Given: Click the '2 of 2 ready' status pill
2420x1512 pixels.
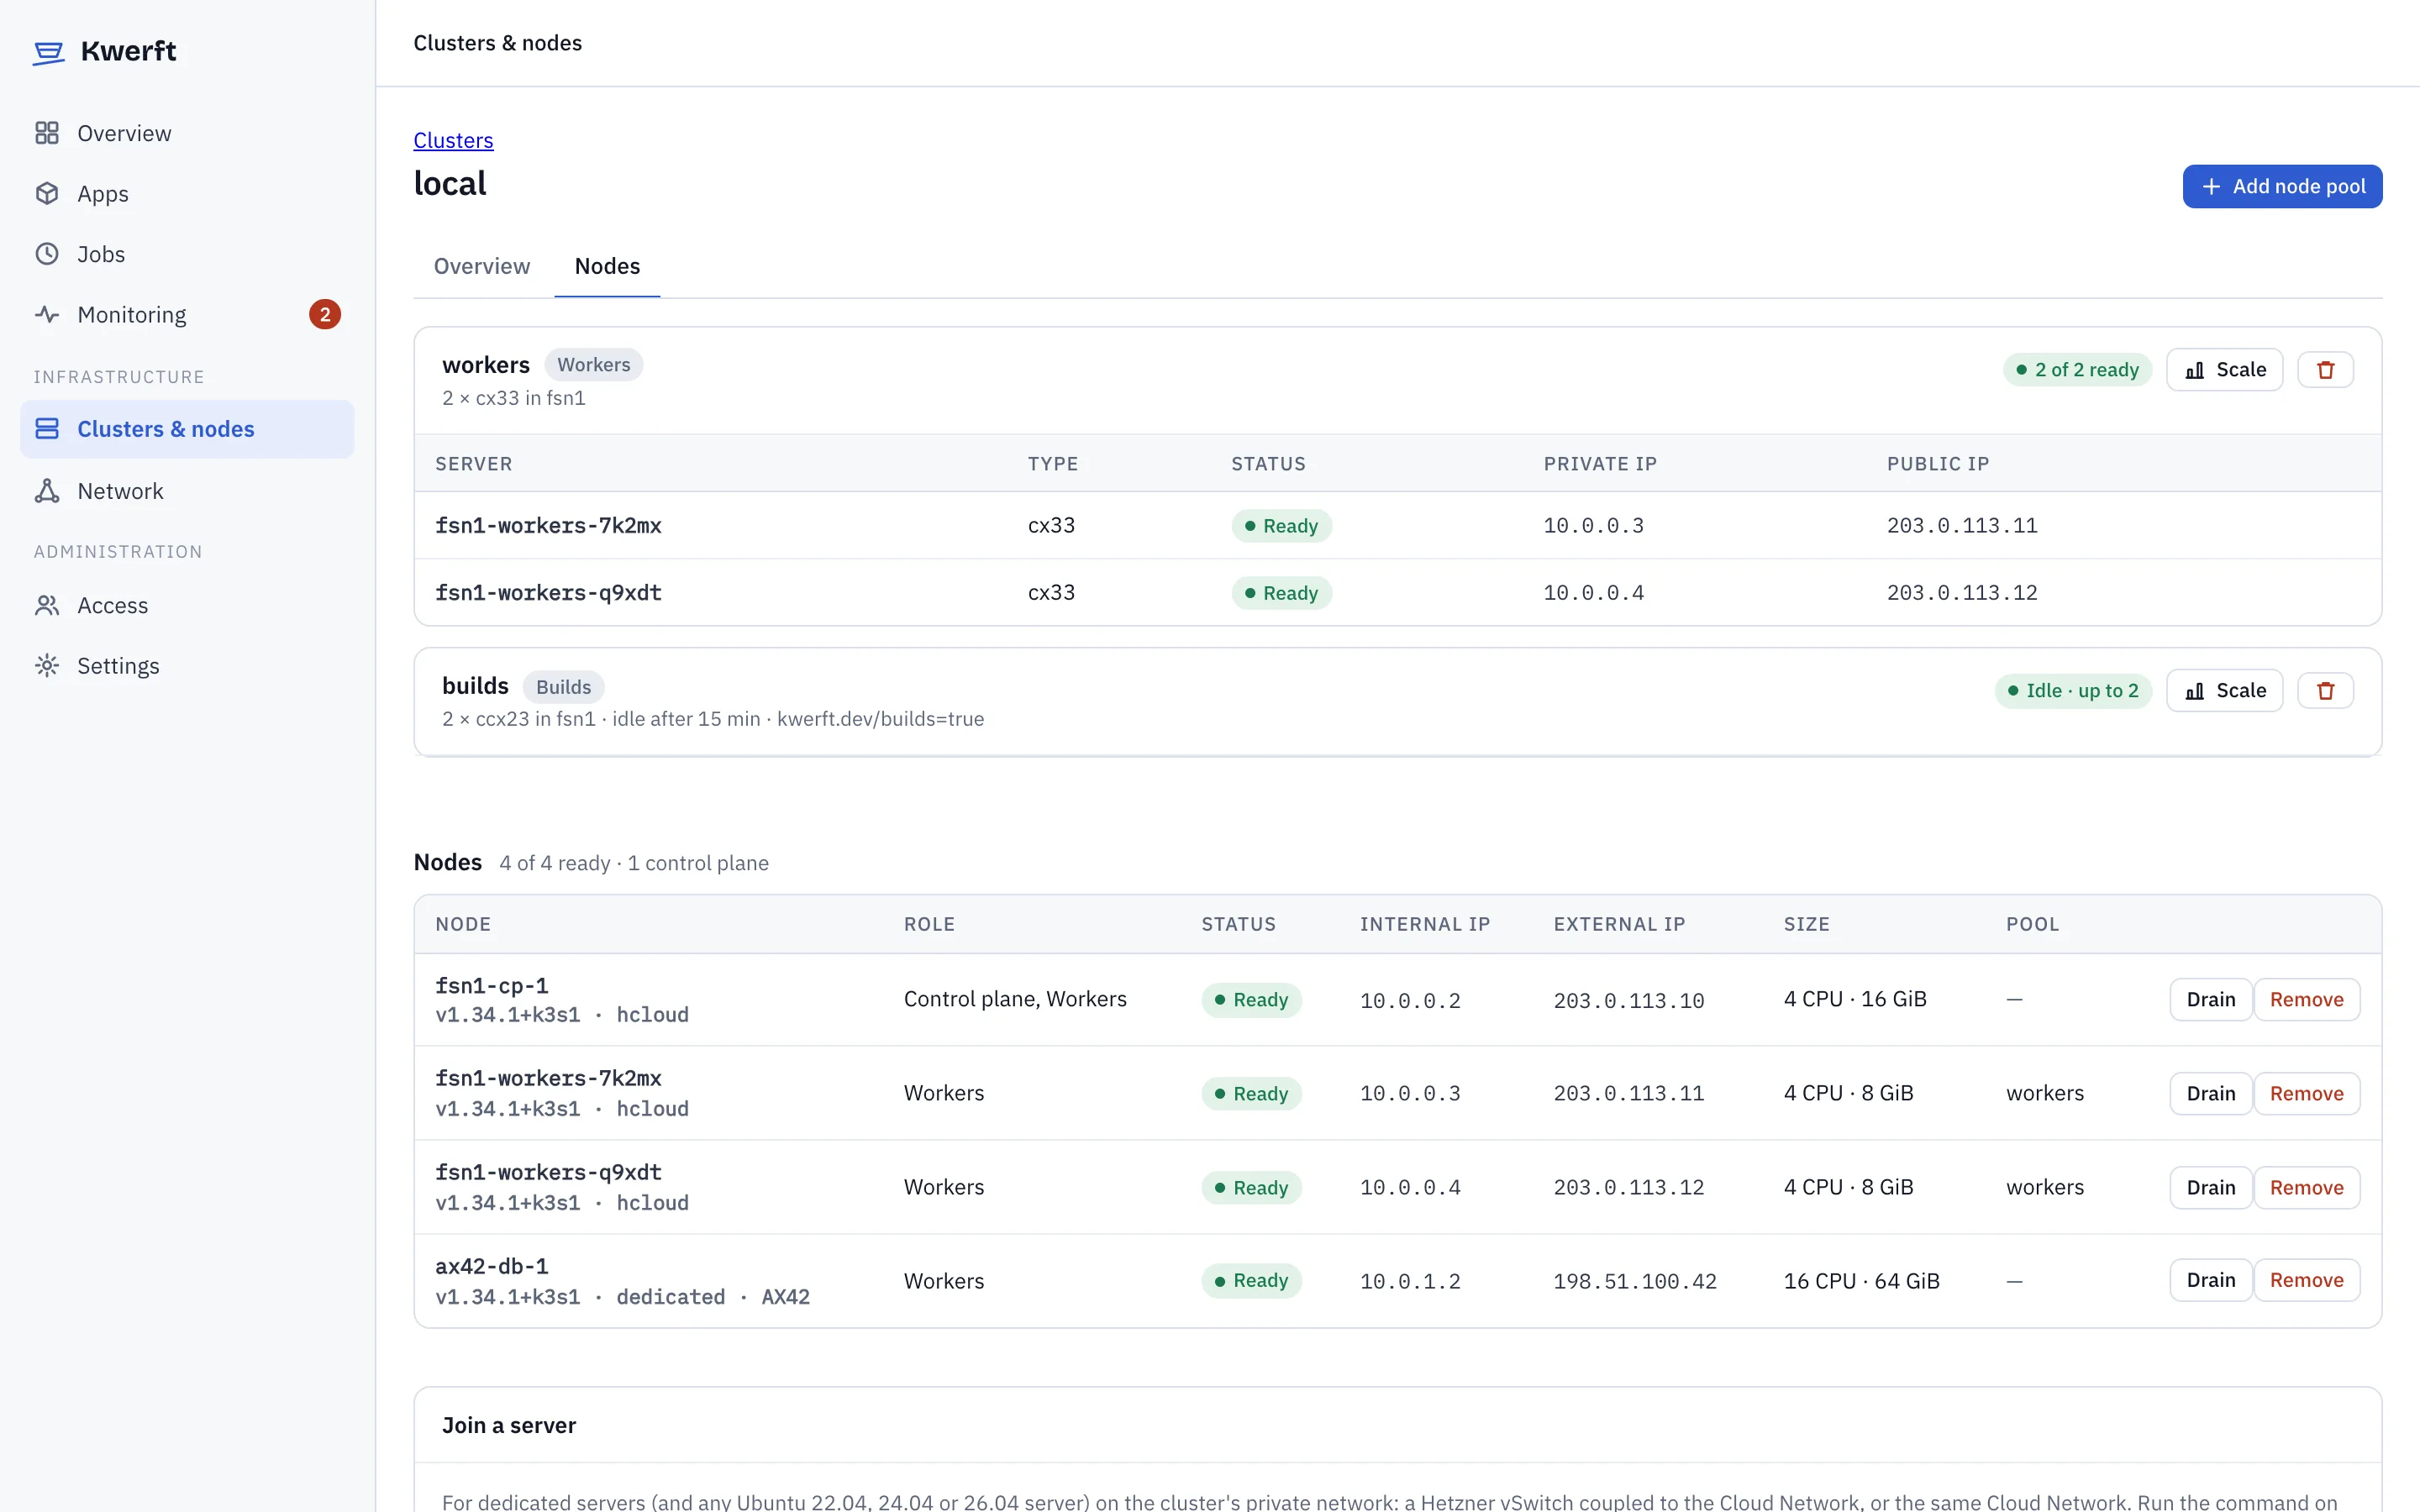Looking at the screenshot, I should coord(2077,370).
